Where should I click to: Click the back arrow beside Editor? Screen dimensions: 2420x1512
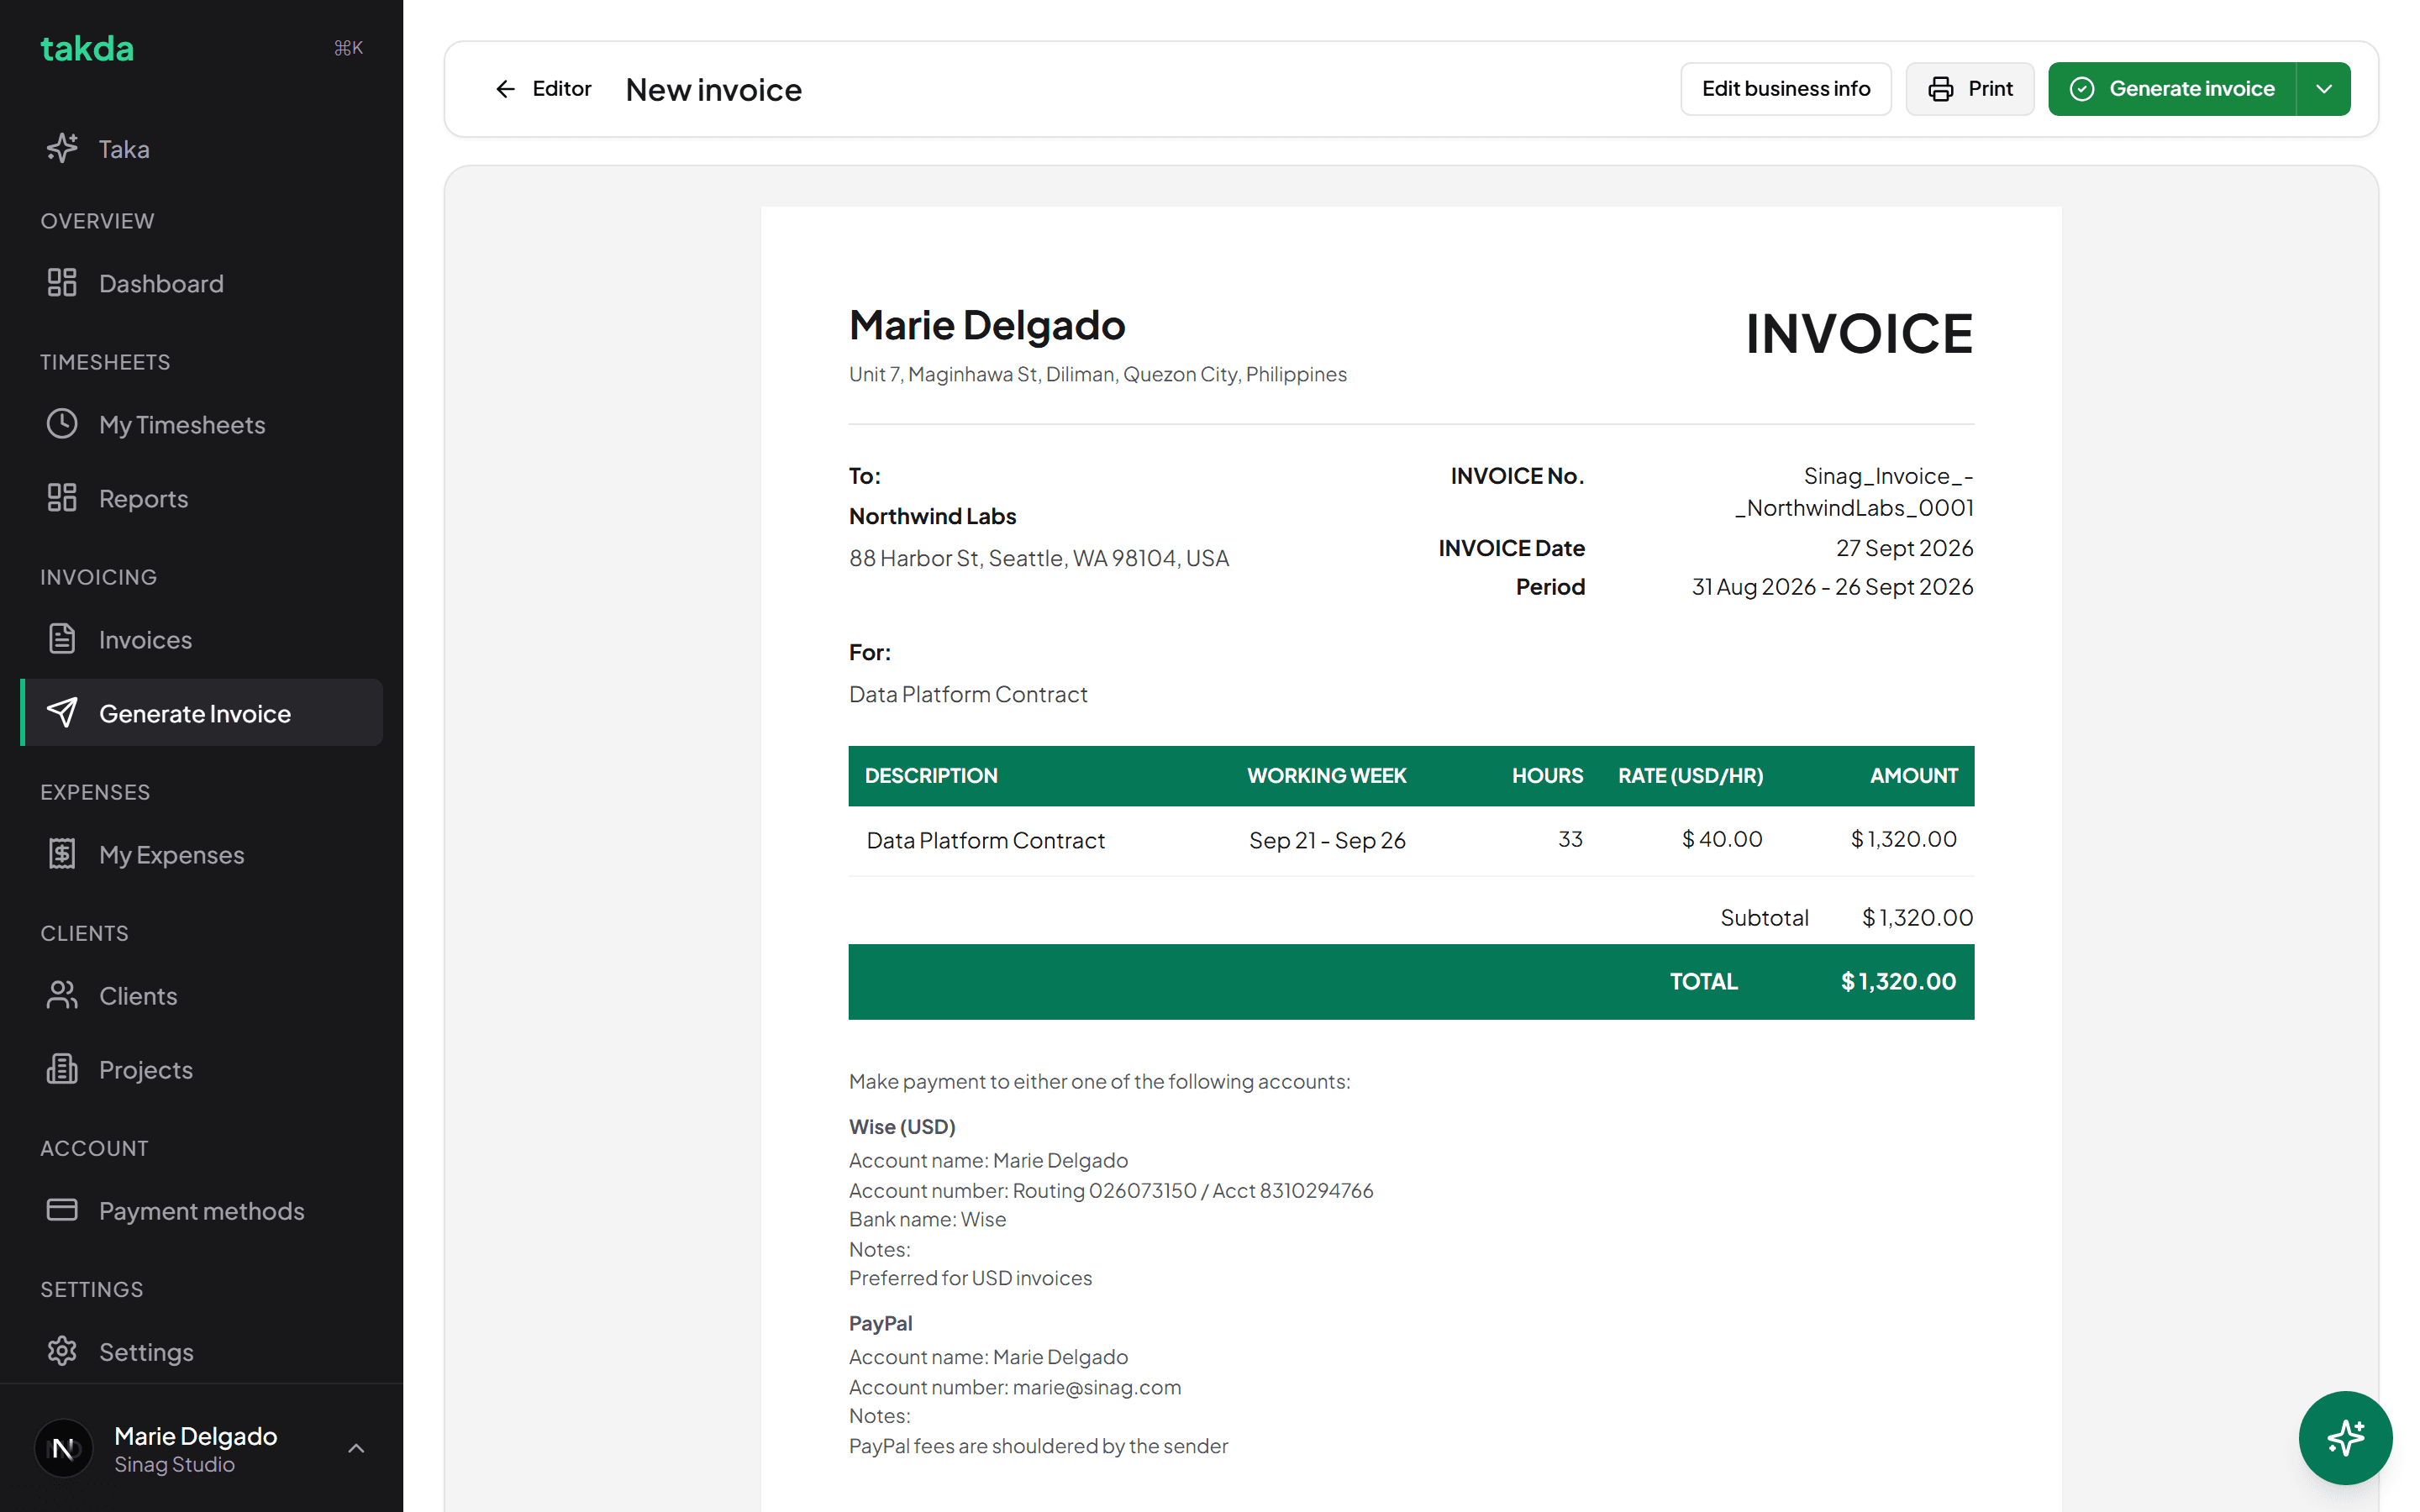click(506, 89)
